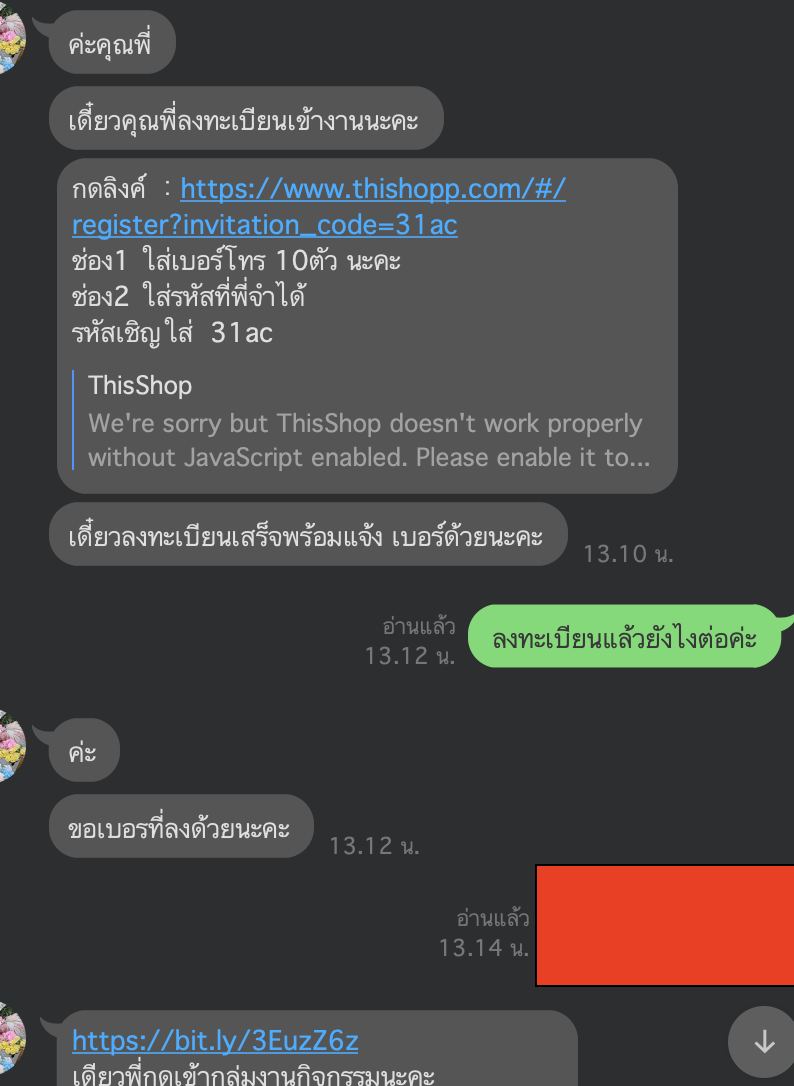The width and height of the screenshot is (794, 1086).
Task: Tap the red redacted message block
Action: [665, 925]
